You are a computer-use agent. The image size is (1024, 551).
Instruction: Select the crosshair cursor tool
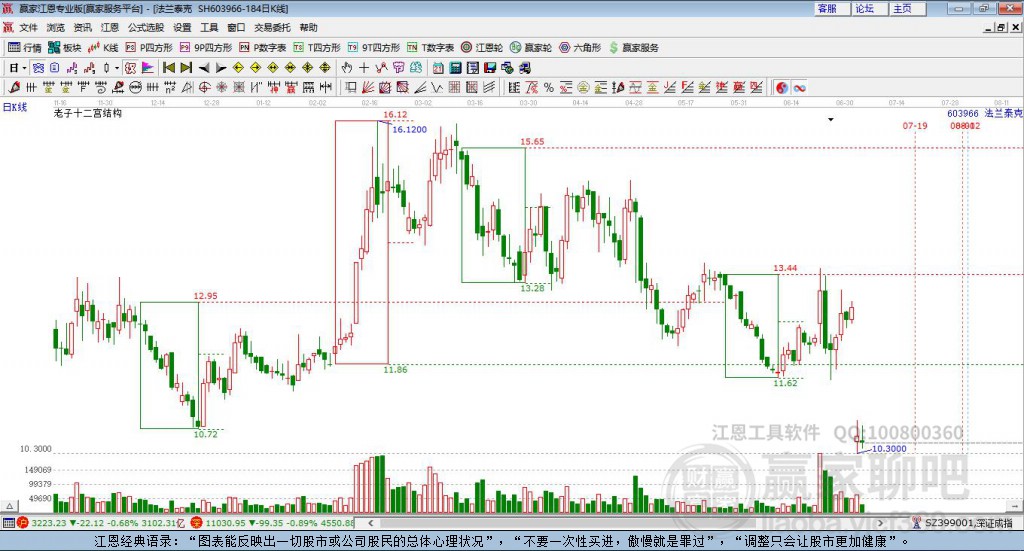(364, 68)
